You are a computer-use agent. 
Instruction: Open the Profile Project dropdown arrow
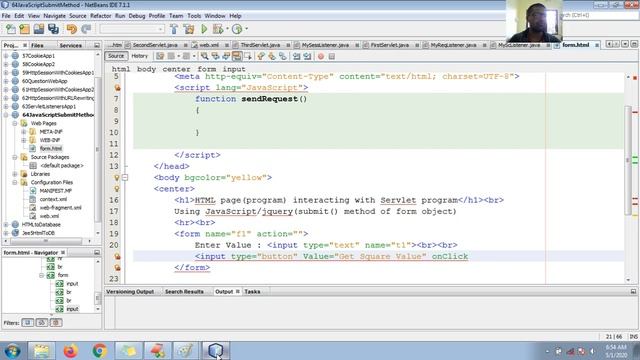coord(247,29)
